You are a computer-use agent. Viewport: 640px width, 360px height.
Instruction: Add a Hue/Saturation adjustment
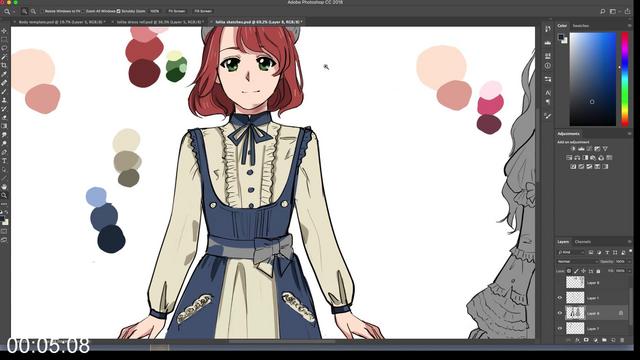569,158
